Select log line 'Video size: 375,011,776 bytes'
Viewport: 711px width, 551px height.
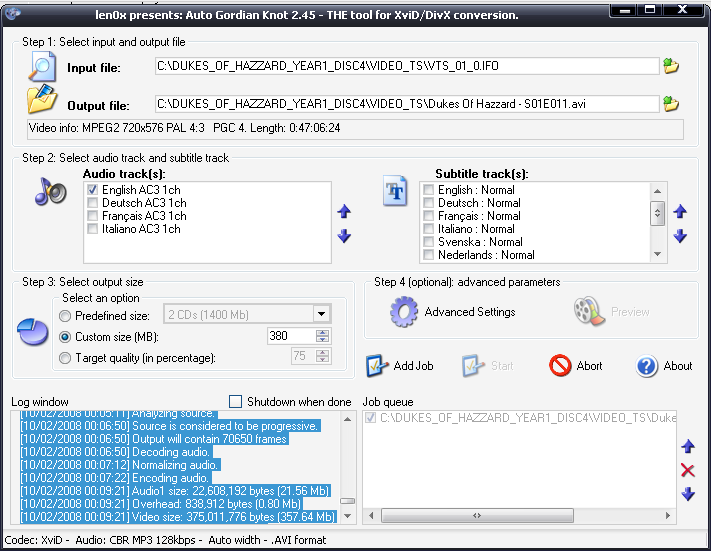pos(178,517)
